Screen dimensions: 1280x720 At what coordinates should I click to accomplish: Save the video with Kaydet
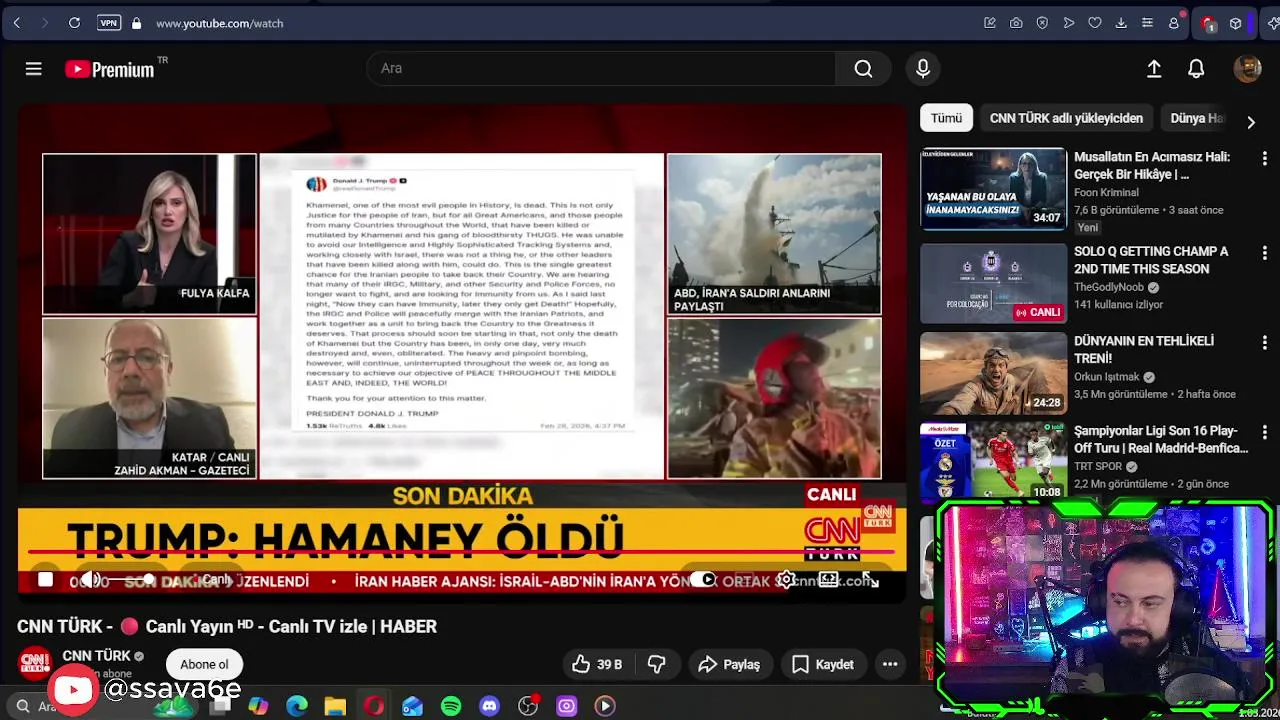(823, 664)
